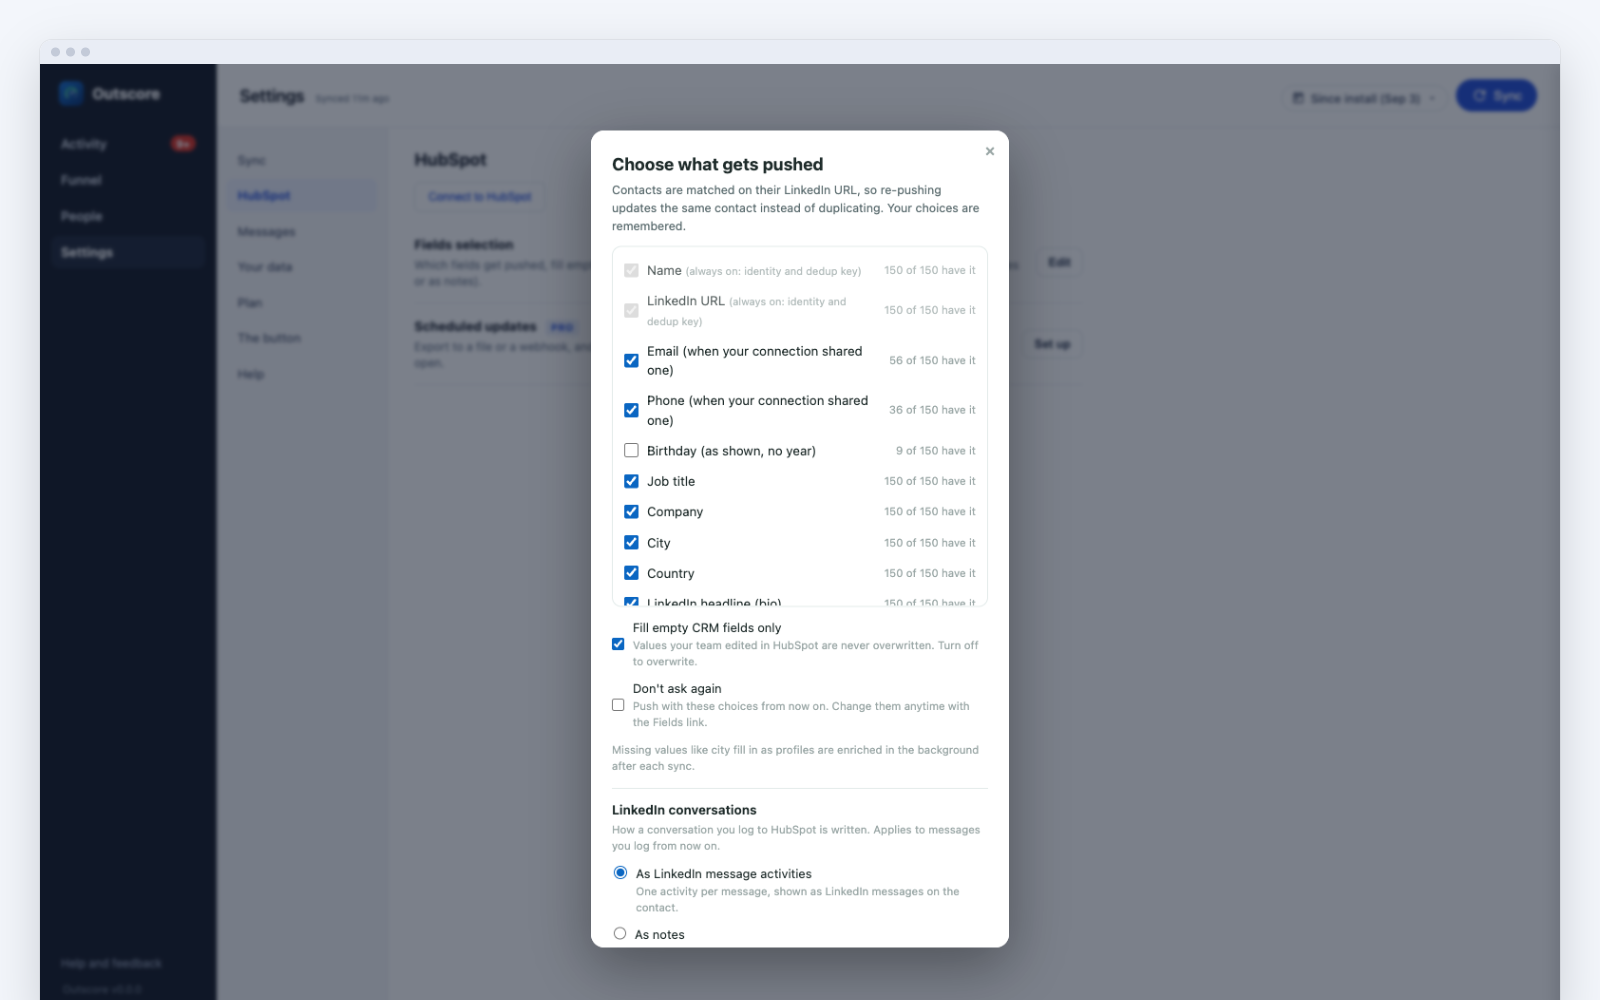Screen dimensions: 1600x1000
Task: Click Help and feedback in sidebar
Action: [111, 963]
